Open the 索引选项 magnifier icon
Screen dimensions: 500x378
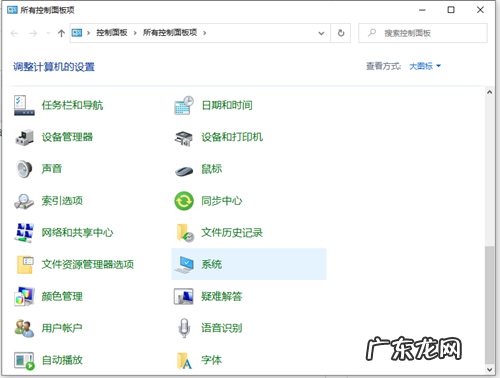click(x=24, y=201)
